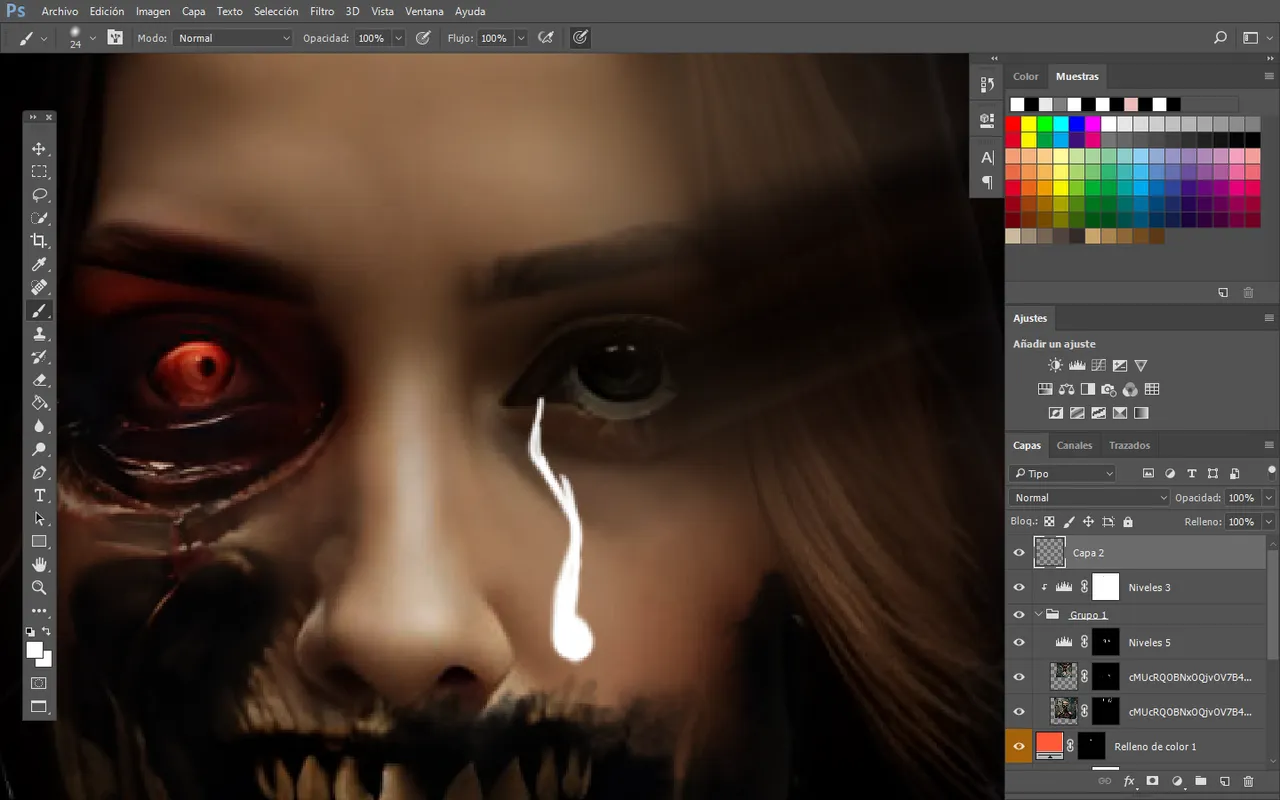Viewport: 1280px width, 800px height.
Task: Select the Rectangle shape tool
Action: pyautogui.click(x=39, y=541)
